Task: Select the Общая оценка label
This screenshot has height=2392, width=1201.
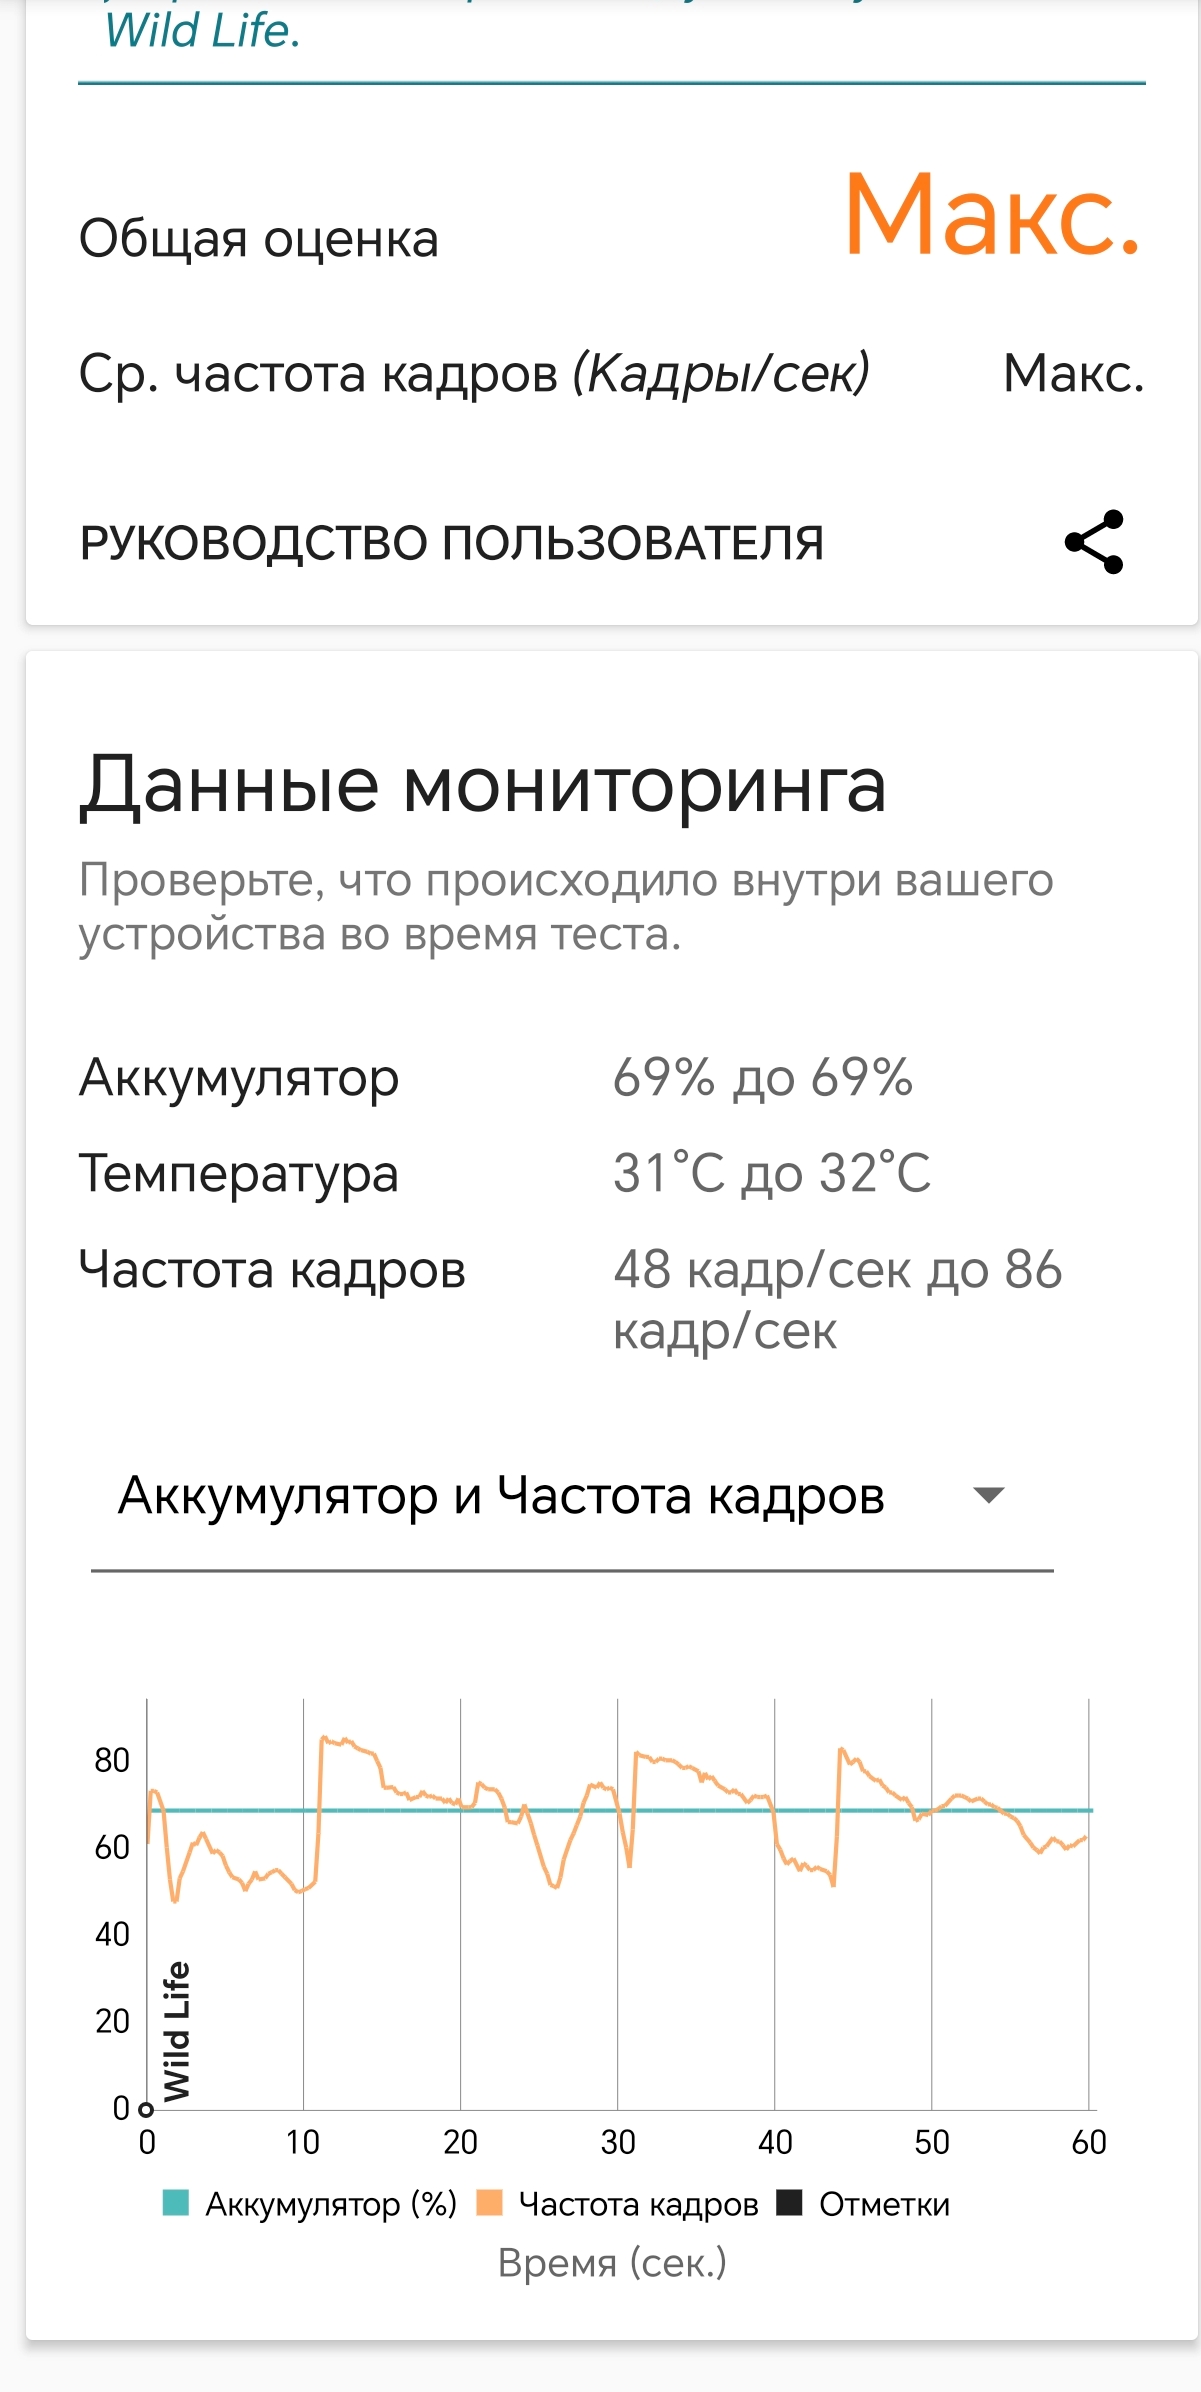Action: coord(259,239)
